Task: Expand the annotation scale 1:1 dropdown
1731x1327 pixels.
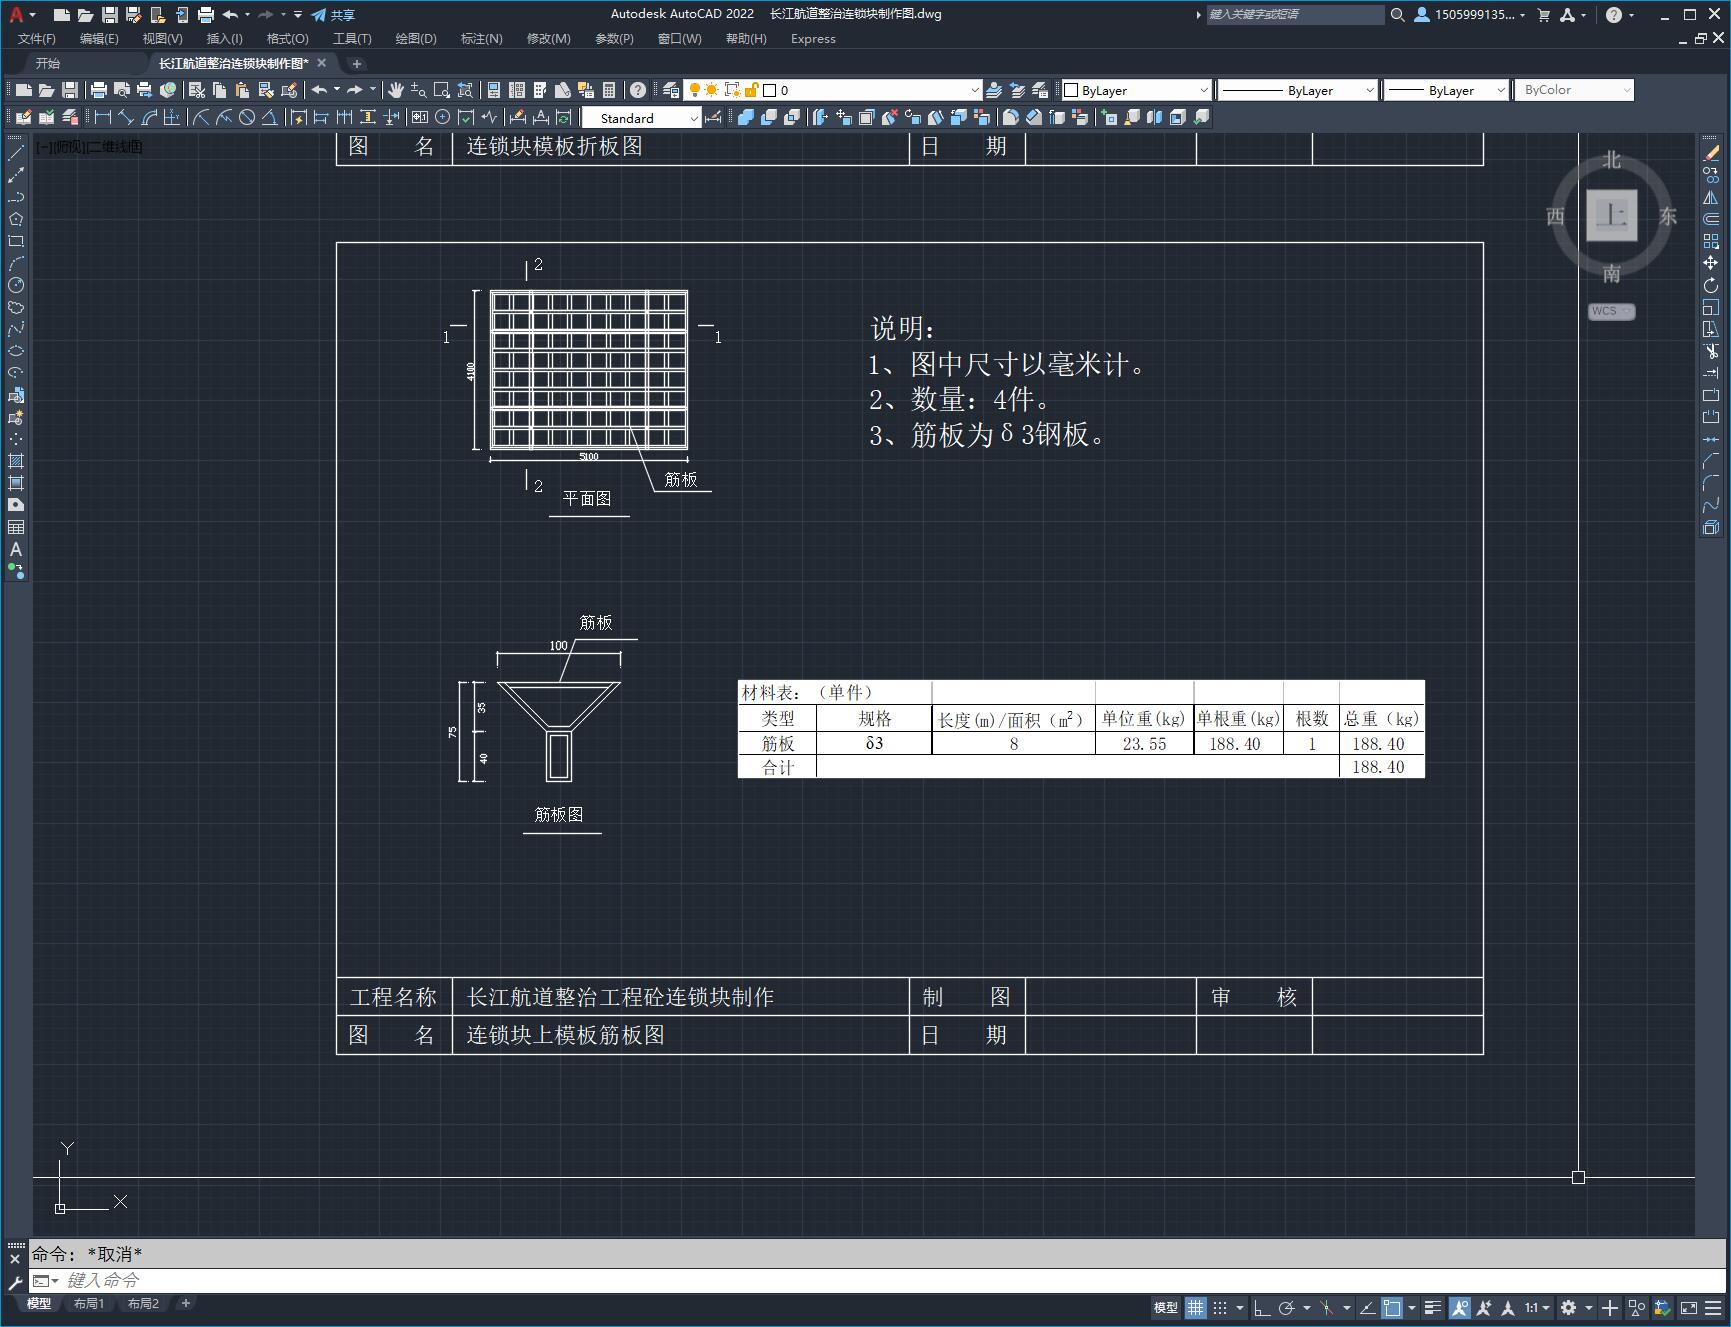Action: click(x=1537, y=1307)
